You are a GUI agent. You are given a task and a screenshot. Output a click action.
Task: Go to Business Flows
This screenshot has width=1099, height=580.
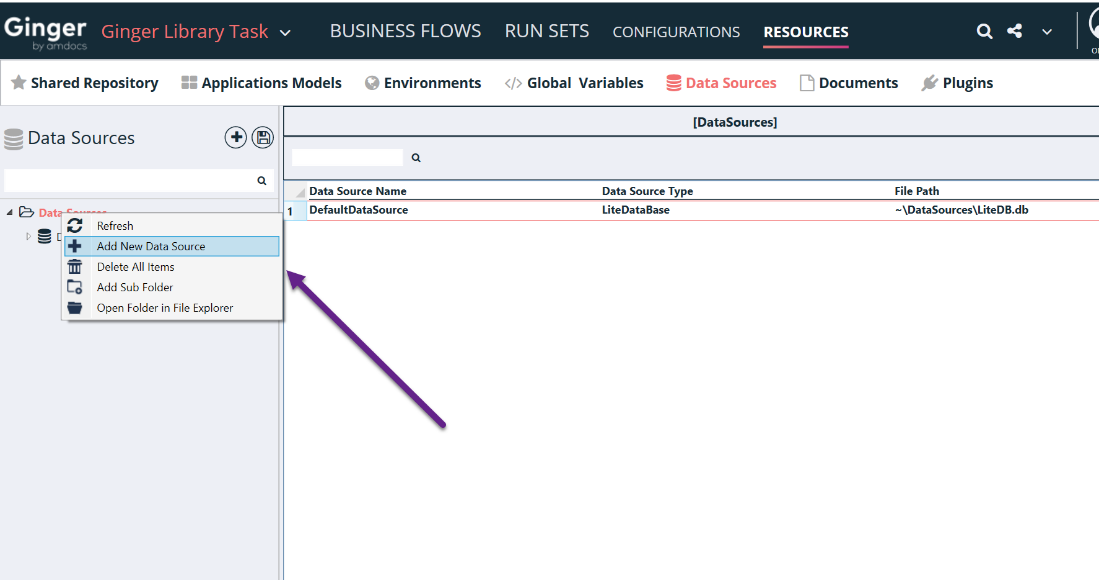(405, 31)
